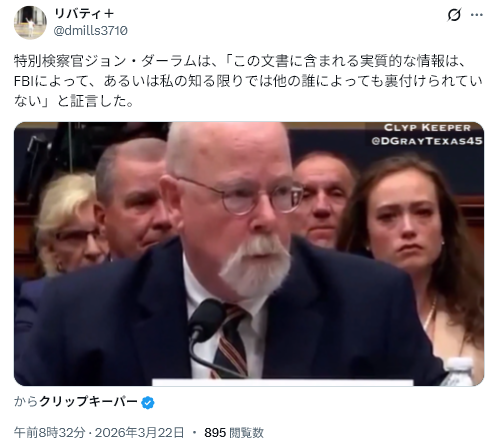Click the 閲覧数 label text
This screenshot has height=444, width=492.
pos(247,433)
